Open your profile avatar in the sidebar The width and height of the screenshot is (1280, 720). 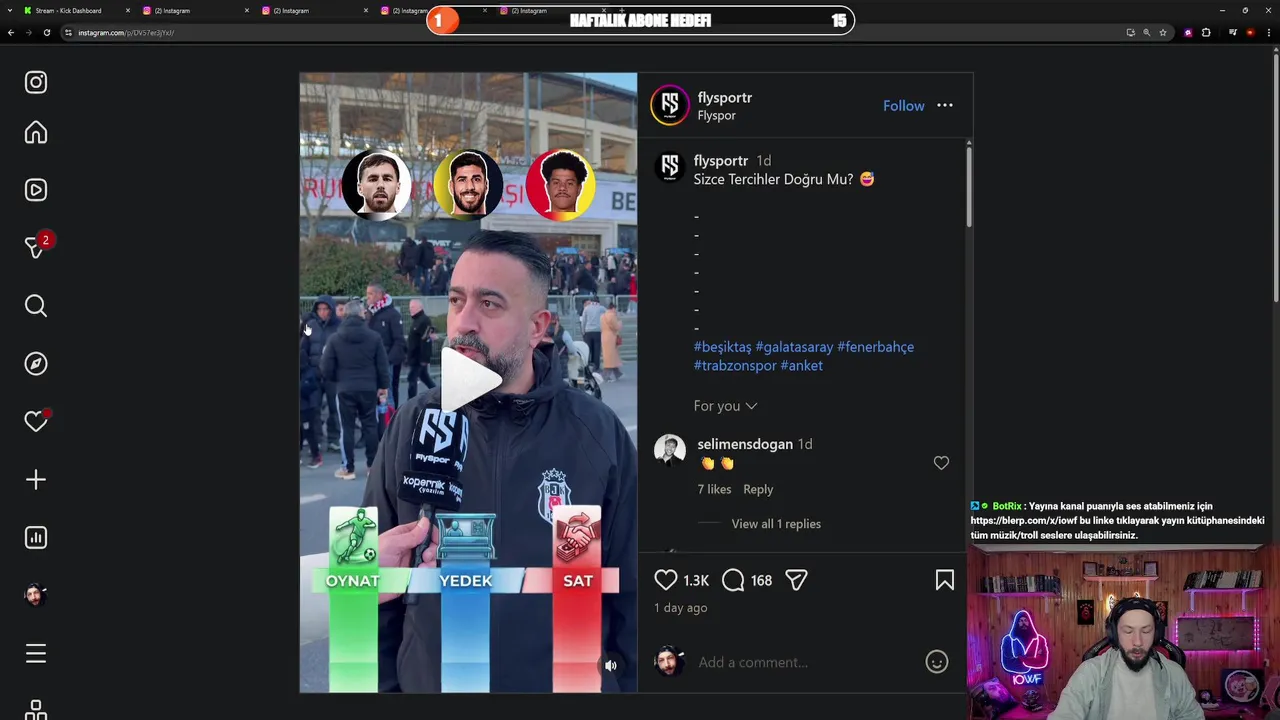[x=36, y=595]
